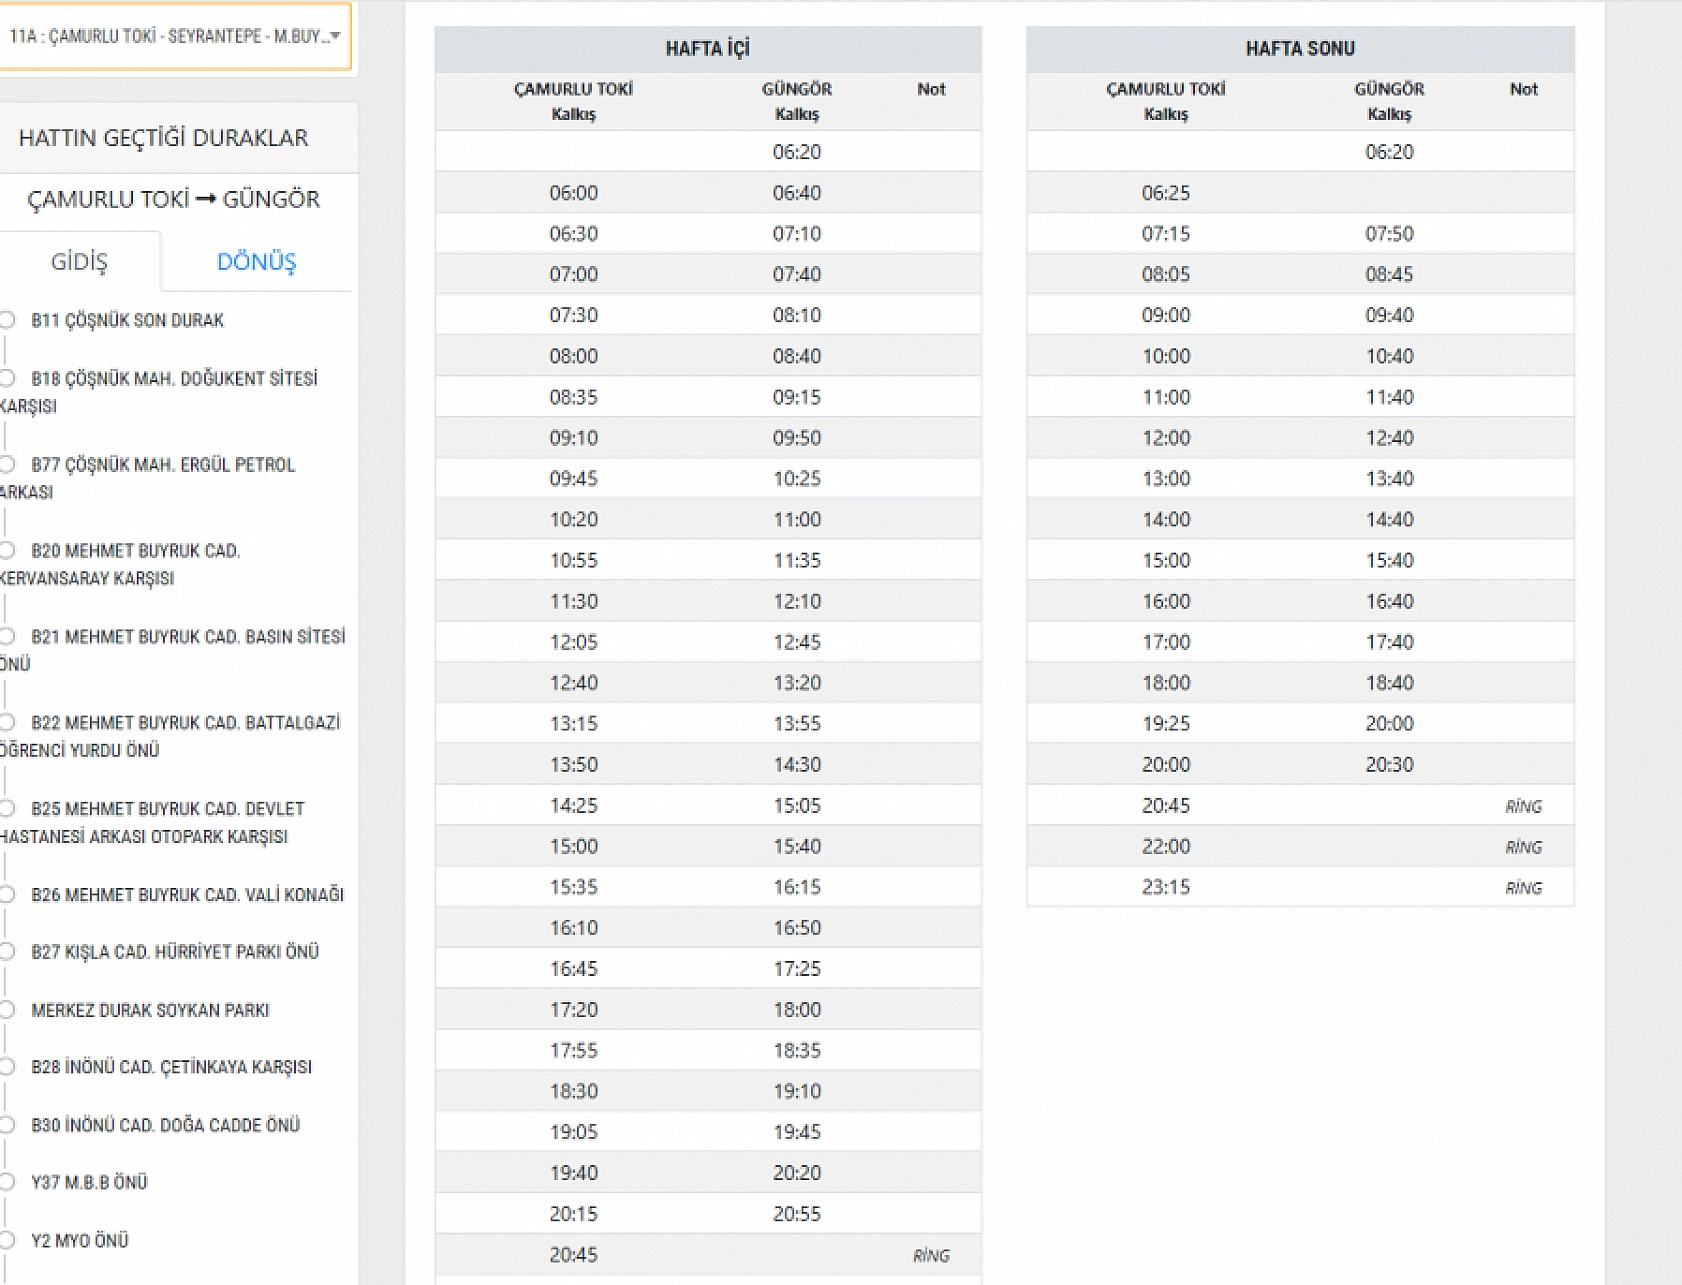
Task: Select the Y2 MYO Önü stop
Action: coord(79,1241)
